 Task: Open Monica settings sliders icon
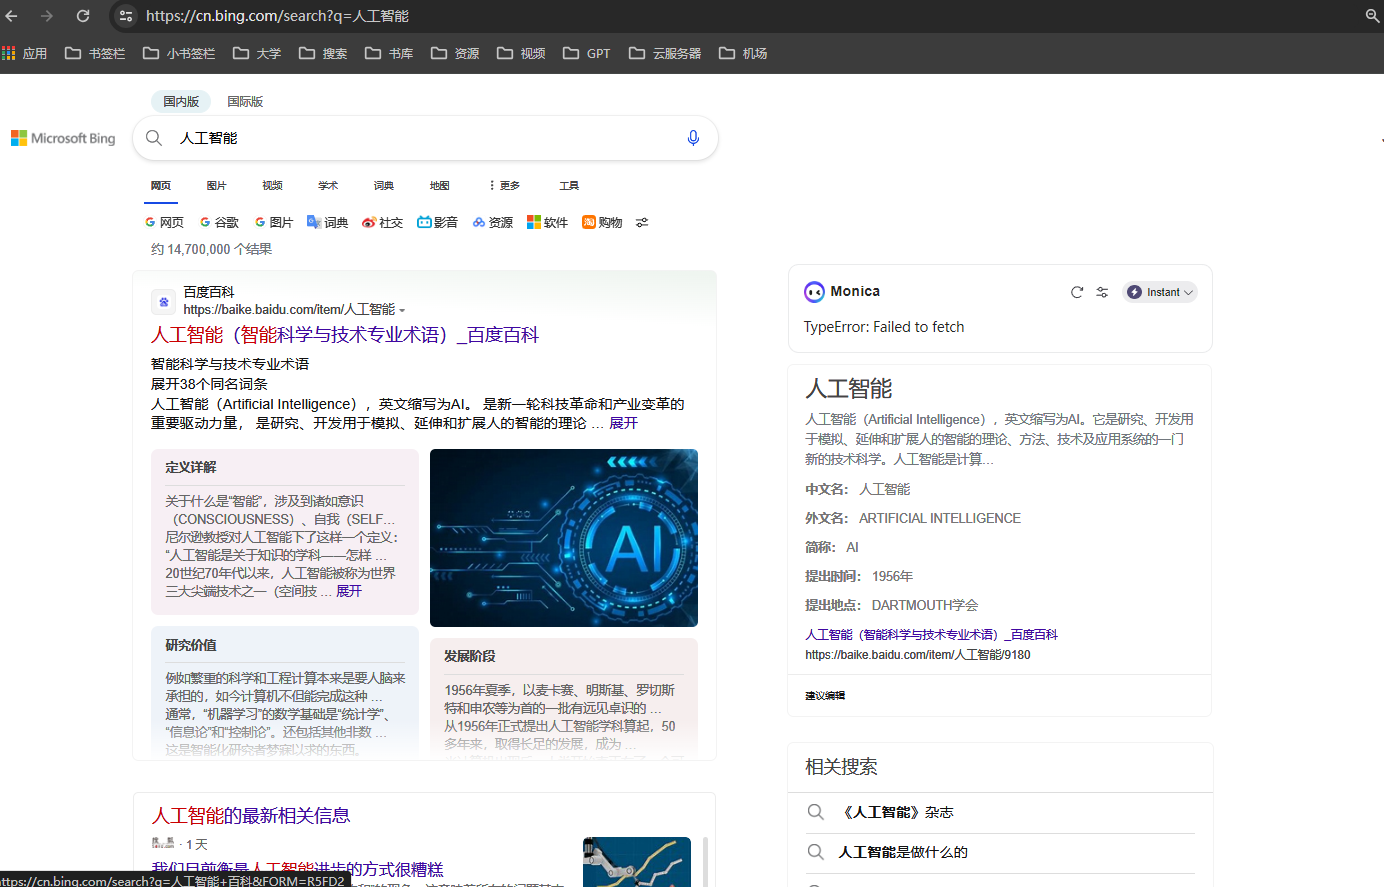(x=1102, y=292)
